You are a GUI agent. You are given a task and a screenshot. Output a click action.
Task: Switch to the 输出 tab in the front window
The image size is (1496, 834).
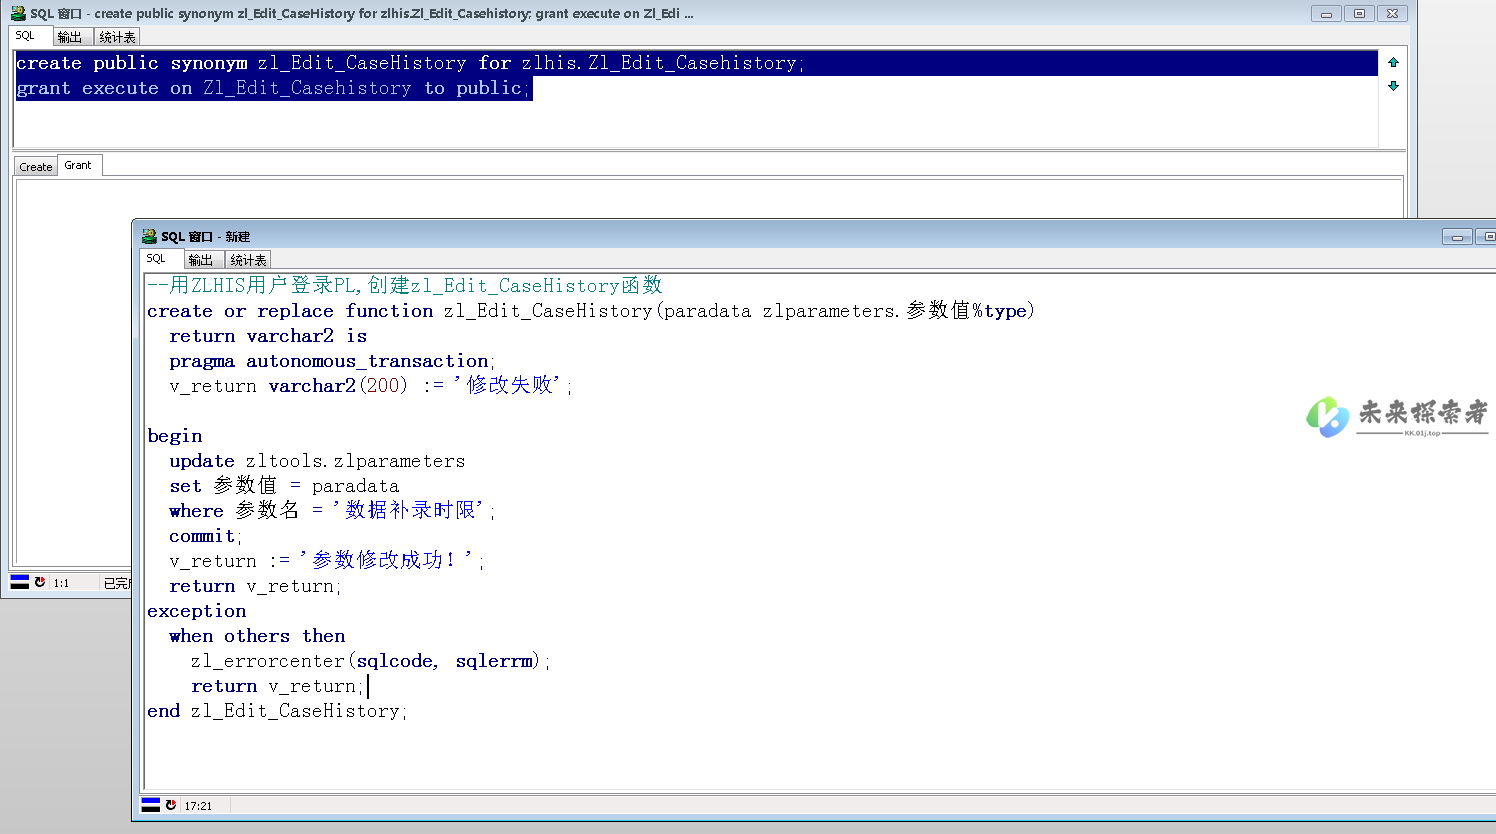tap(201, 260)
